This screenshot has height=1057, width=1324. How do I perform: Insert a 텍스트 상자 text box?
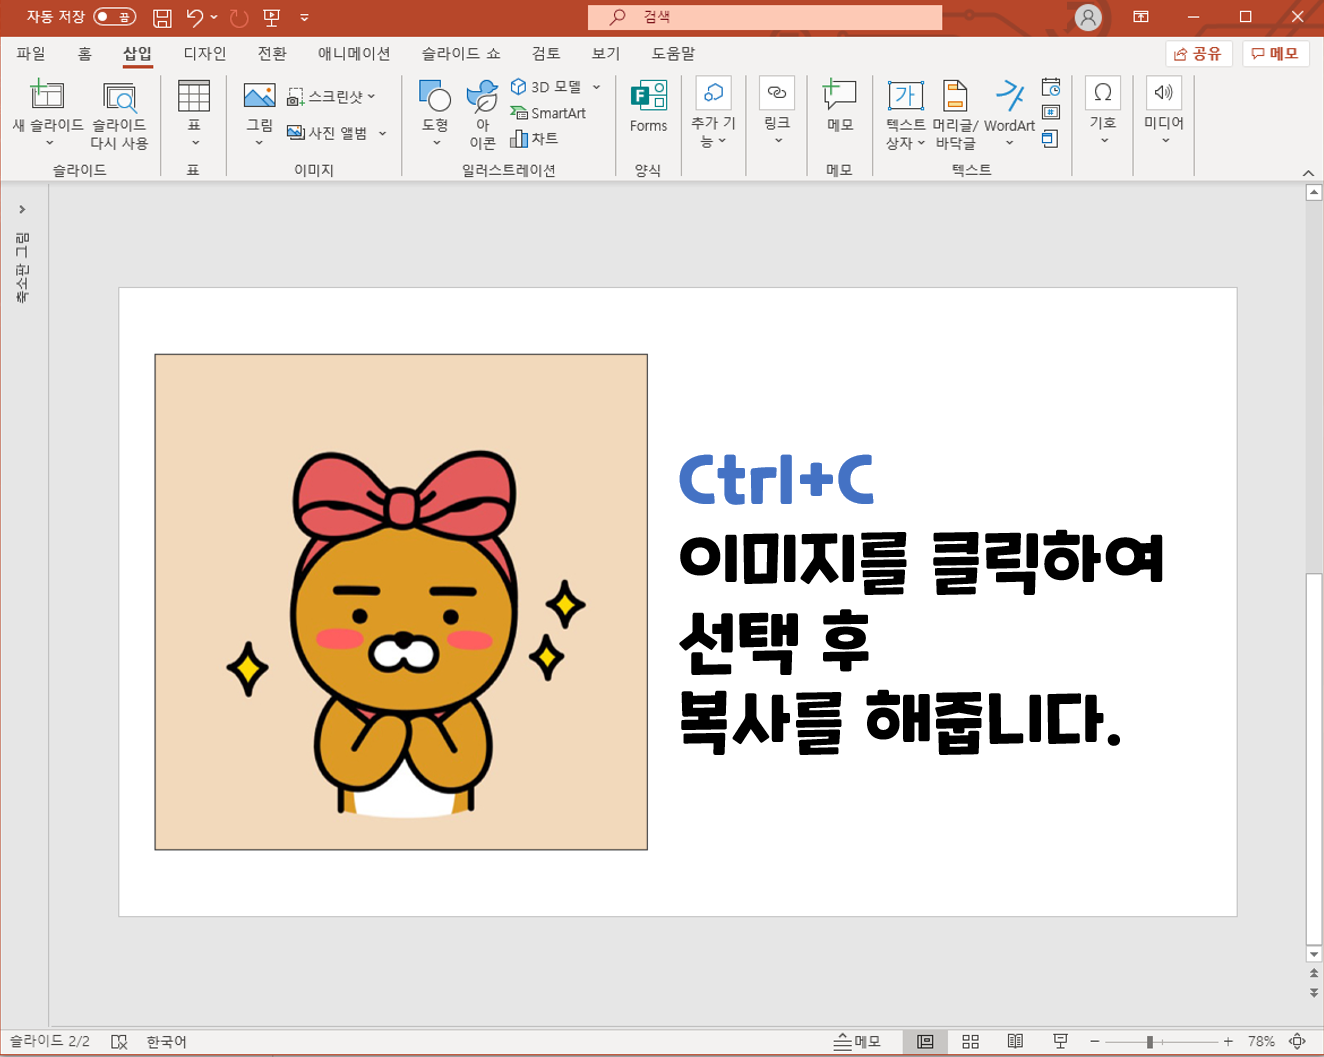(905, 114)
